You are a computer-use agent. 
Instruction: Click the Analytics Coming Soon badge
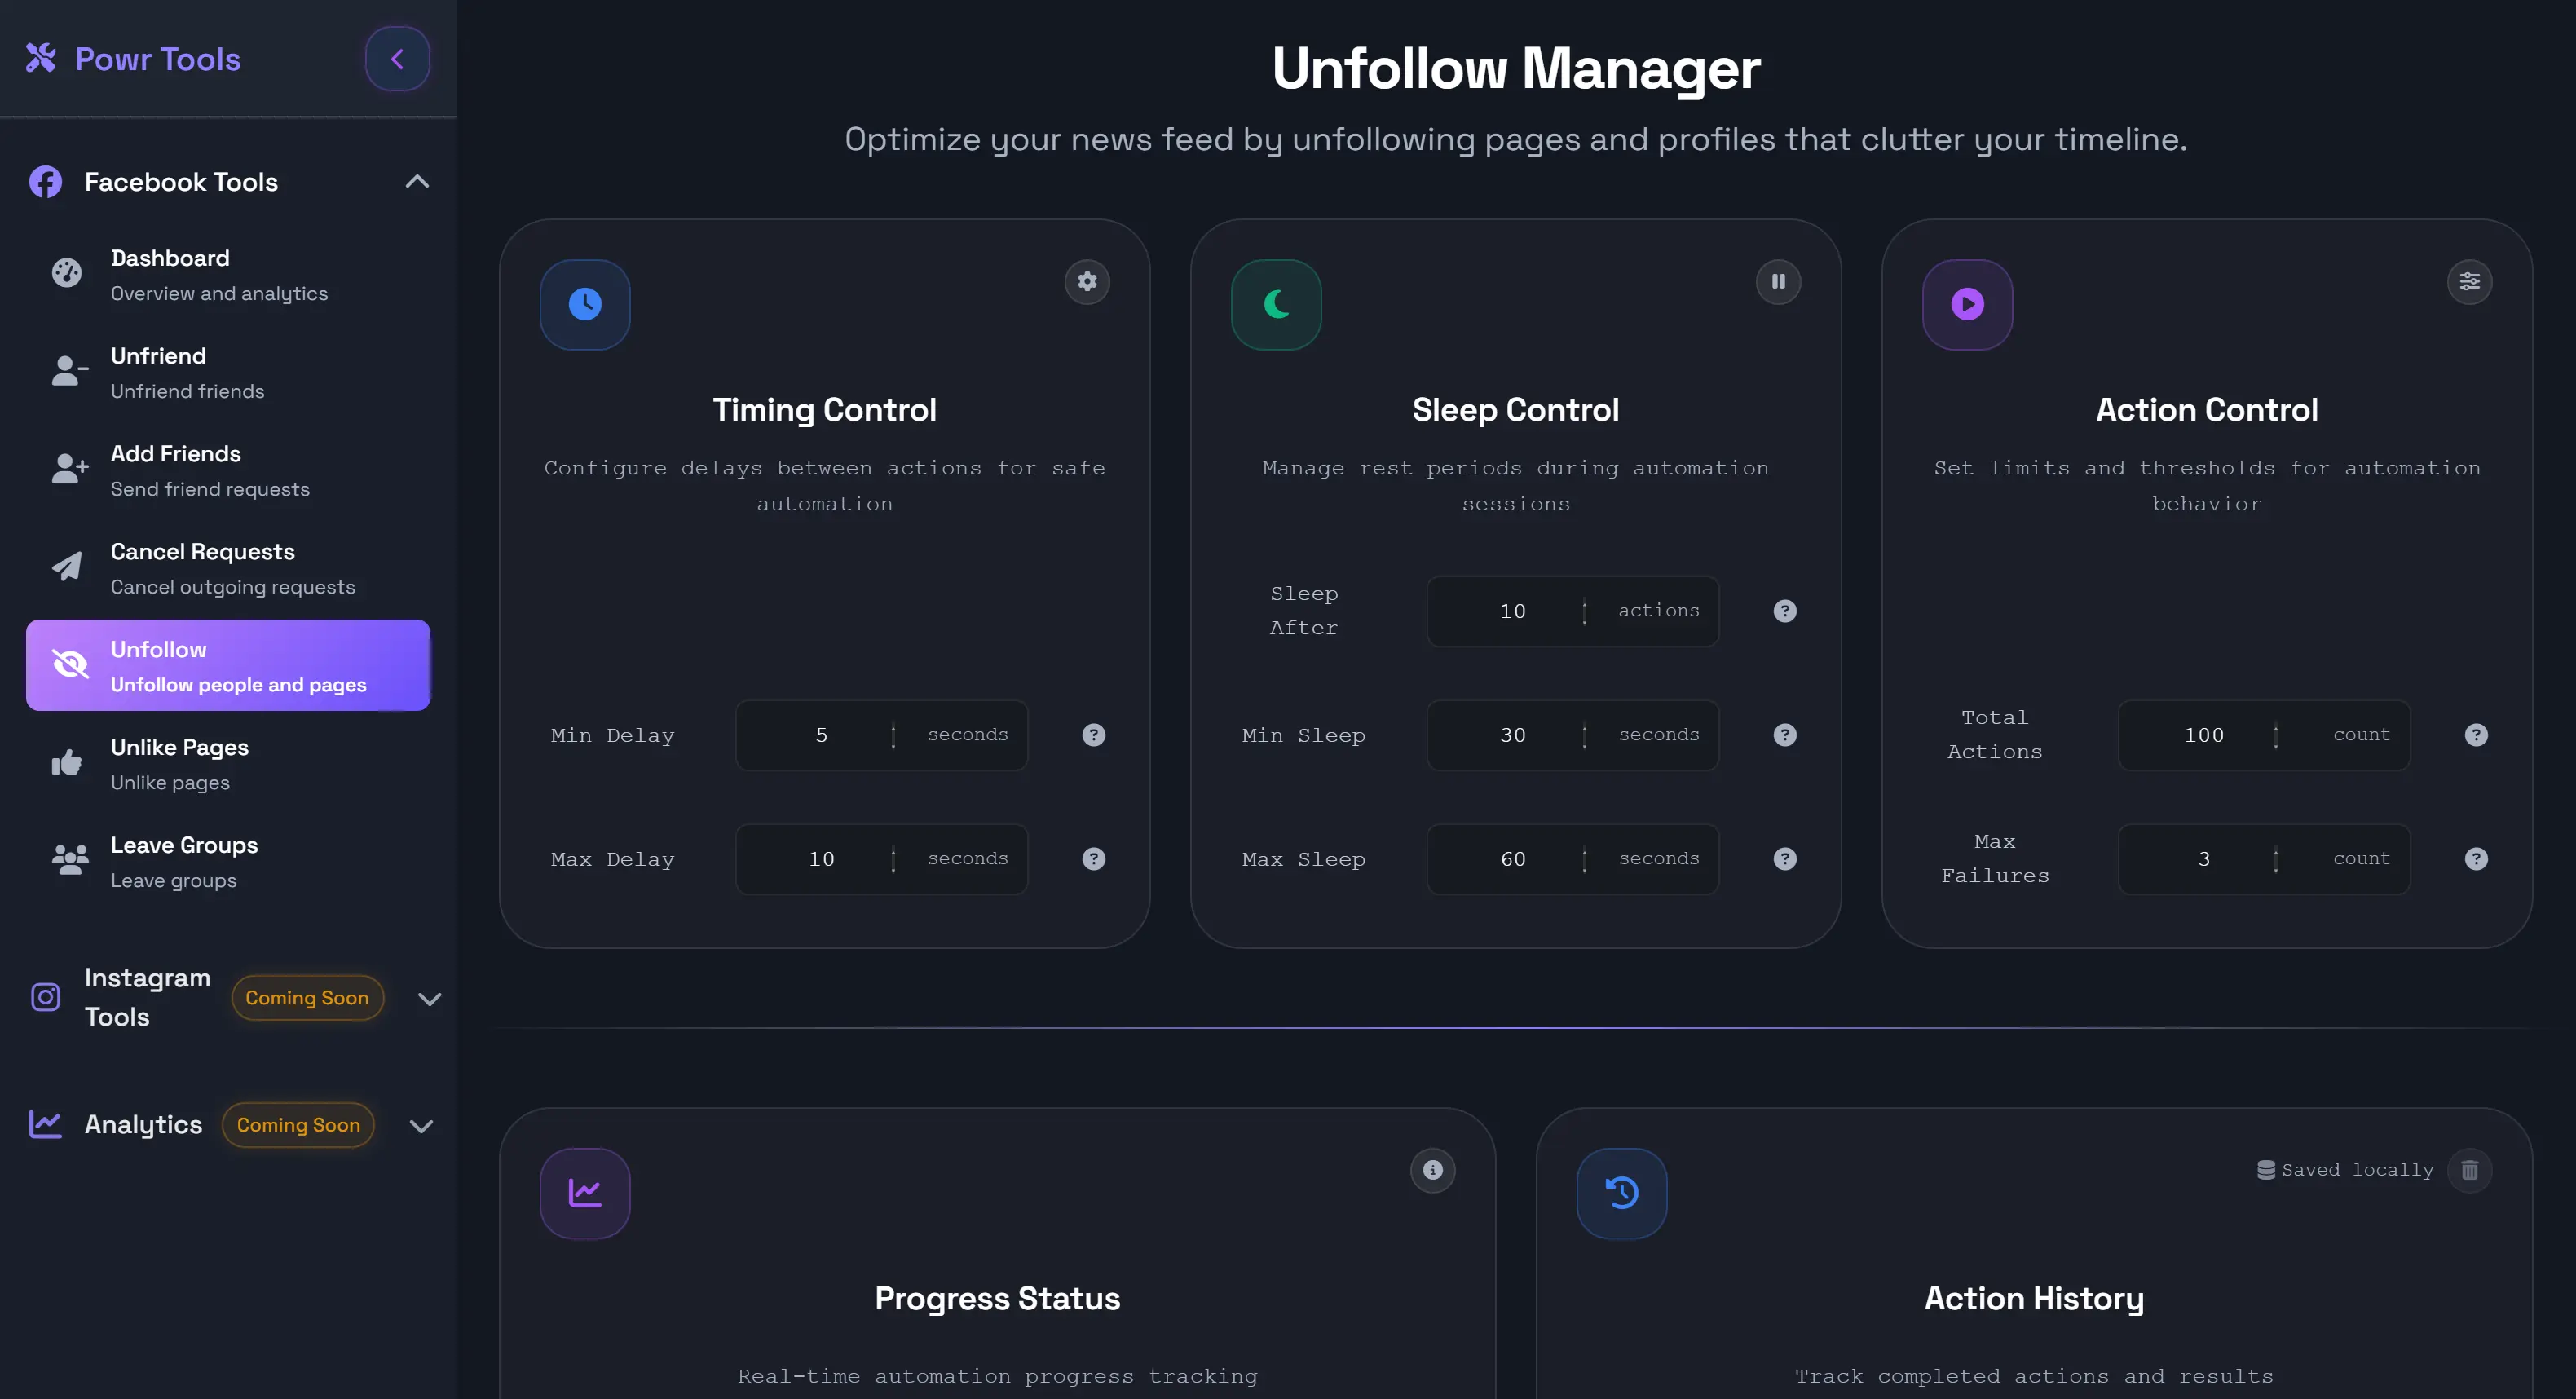(298, 1124)
